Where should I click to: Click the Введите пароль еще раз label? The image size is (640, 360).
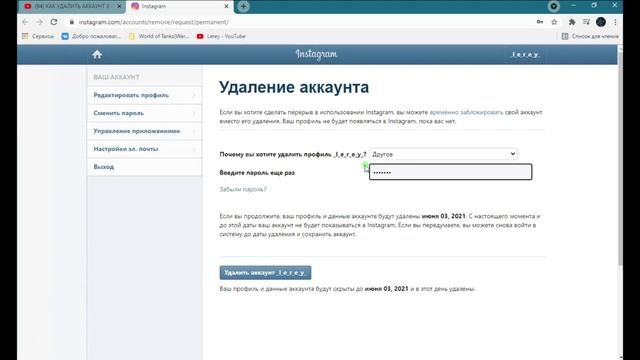(x=257, y=173)
